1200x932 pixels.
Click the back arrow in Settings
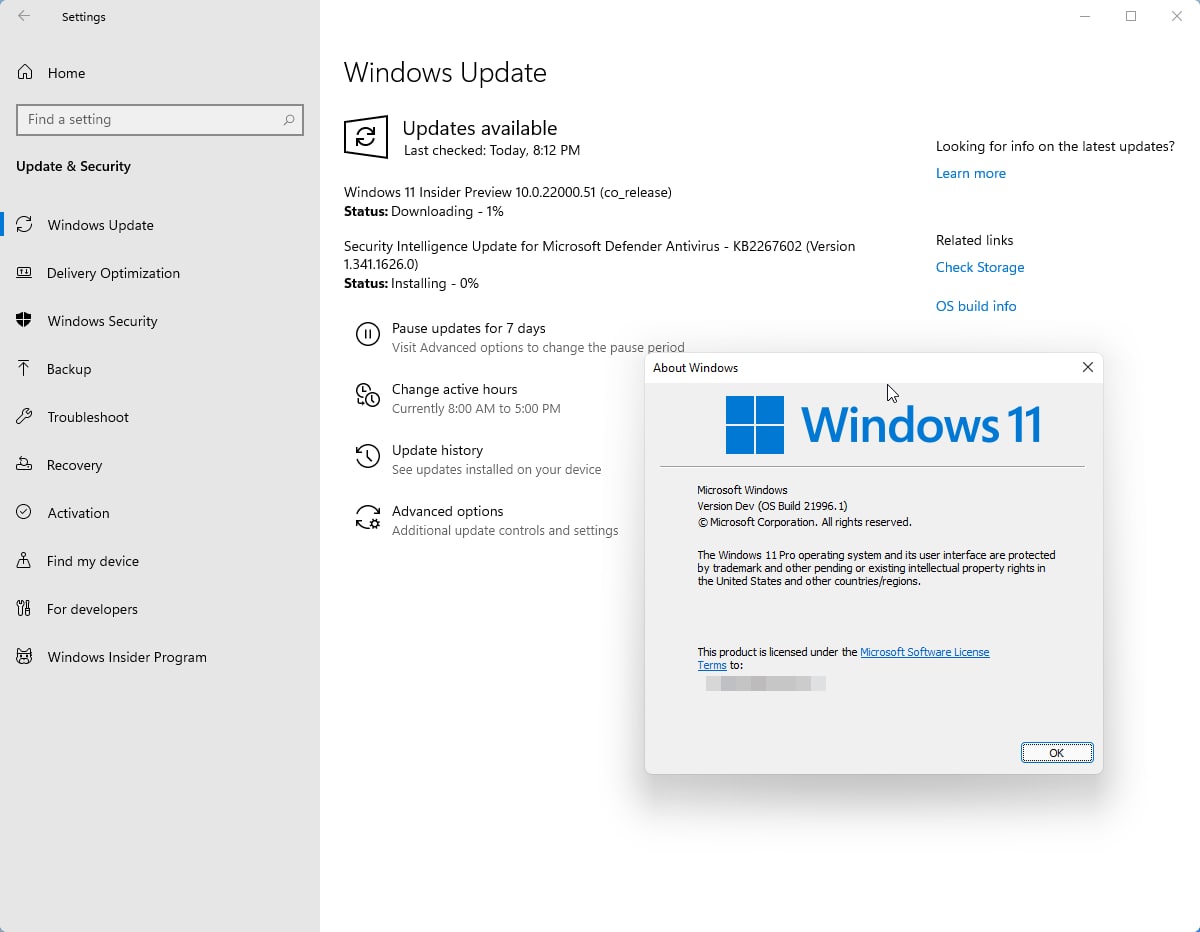tap(24, 17)
